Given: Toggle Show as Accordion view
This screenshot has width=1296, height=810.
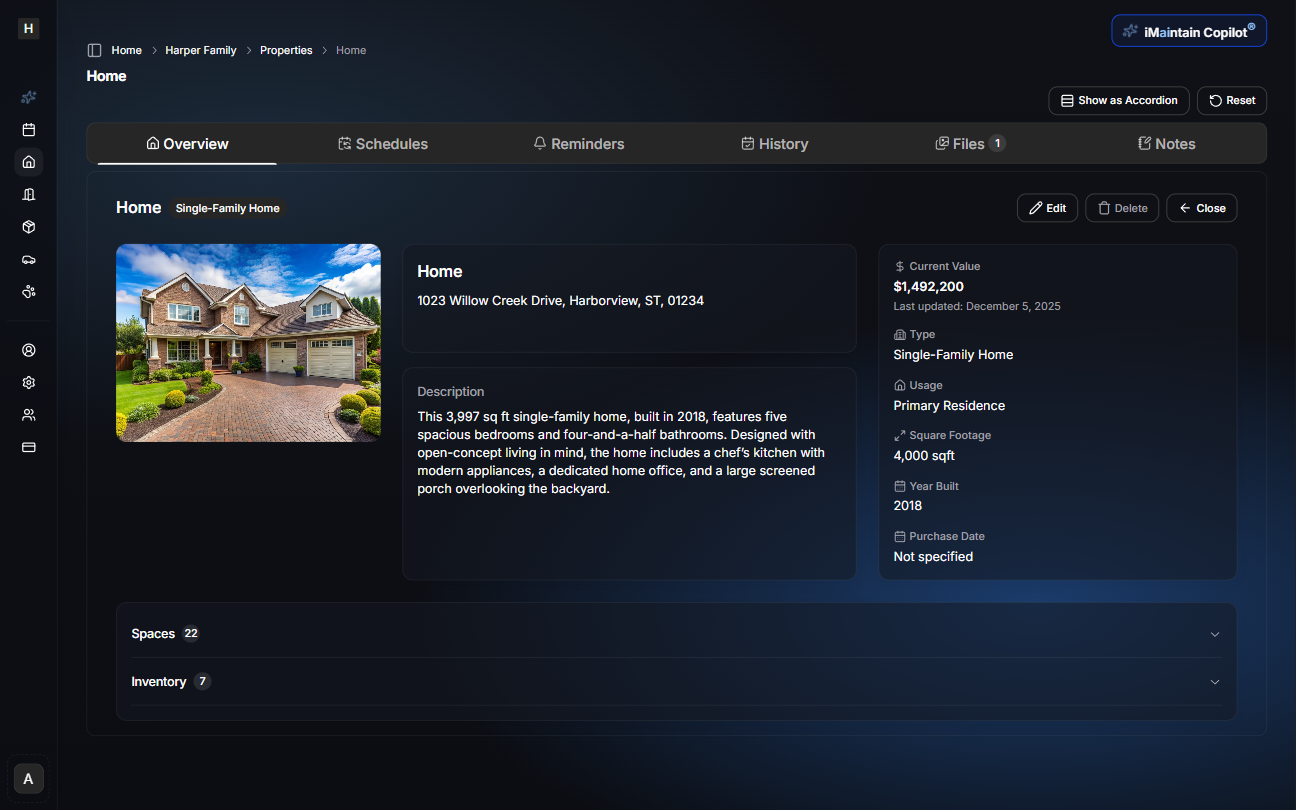Looking at the screenshot, I should click(x=1118, y=100).
